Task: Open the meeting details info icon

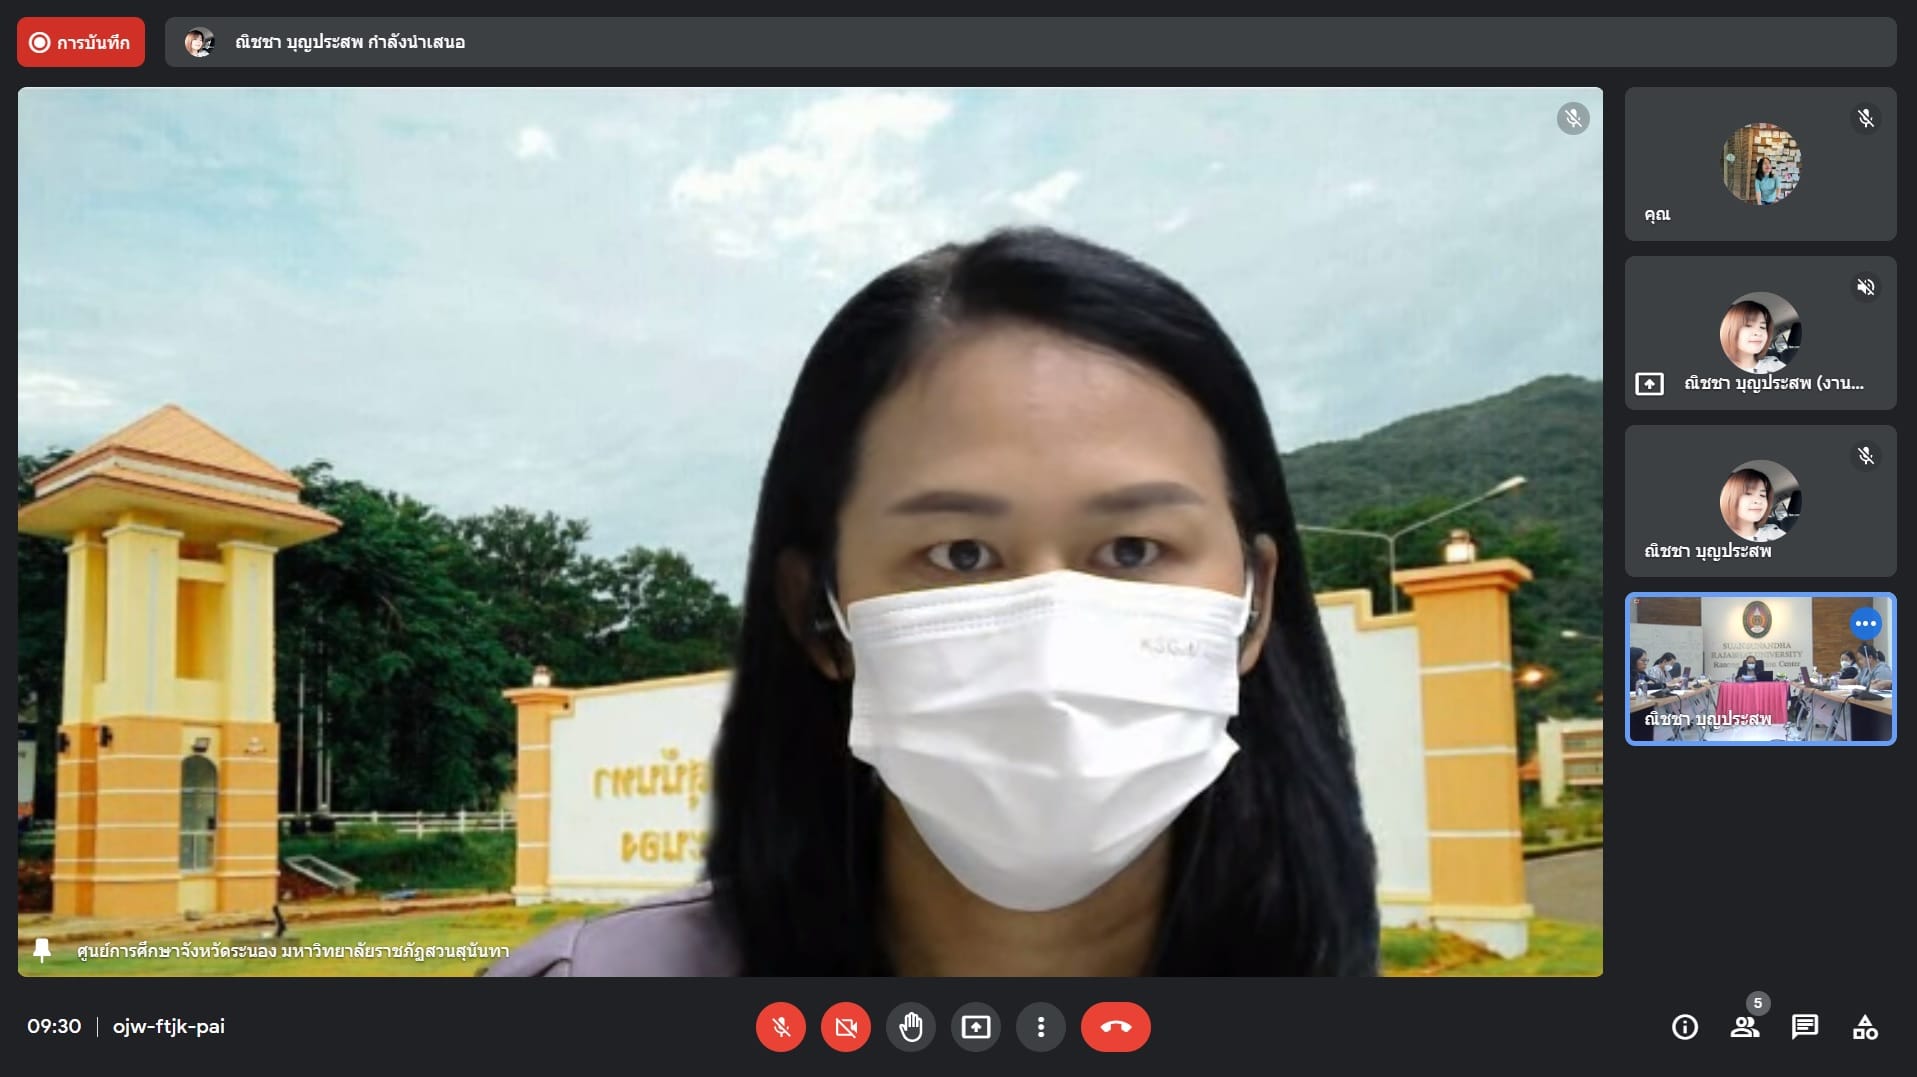Action: (x=1685, y=1027)
